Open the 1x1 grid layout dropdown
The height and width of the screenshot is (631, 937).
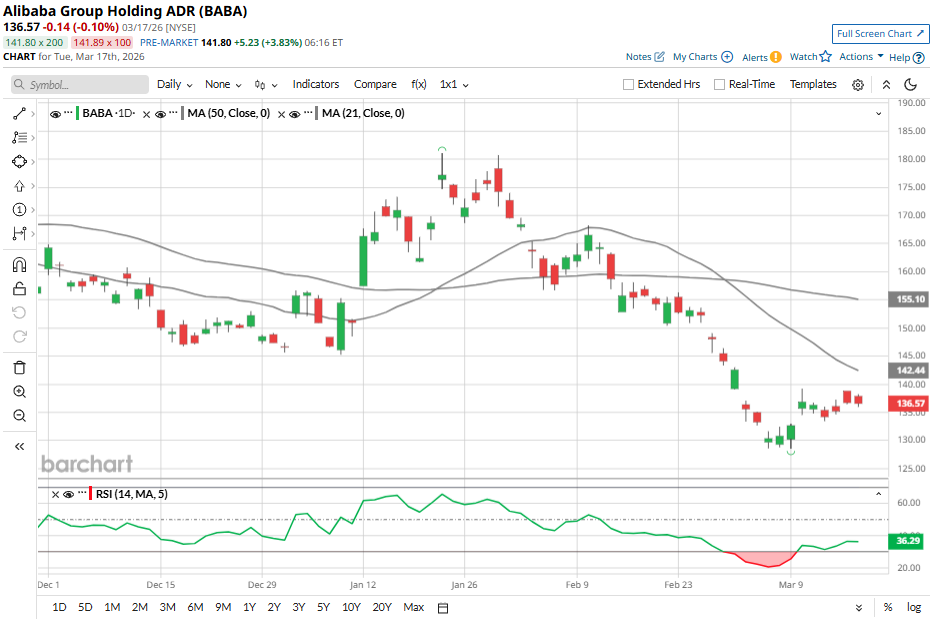454,84
